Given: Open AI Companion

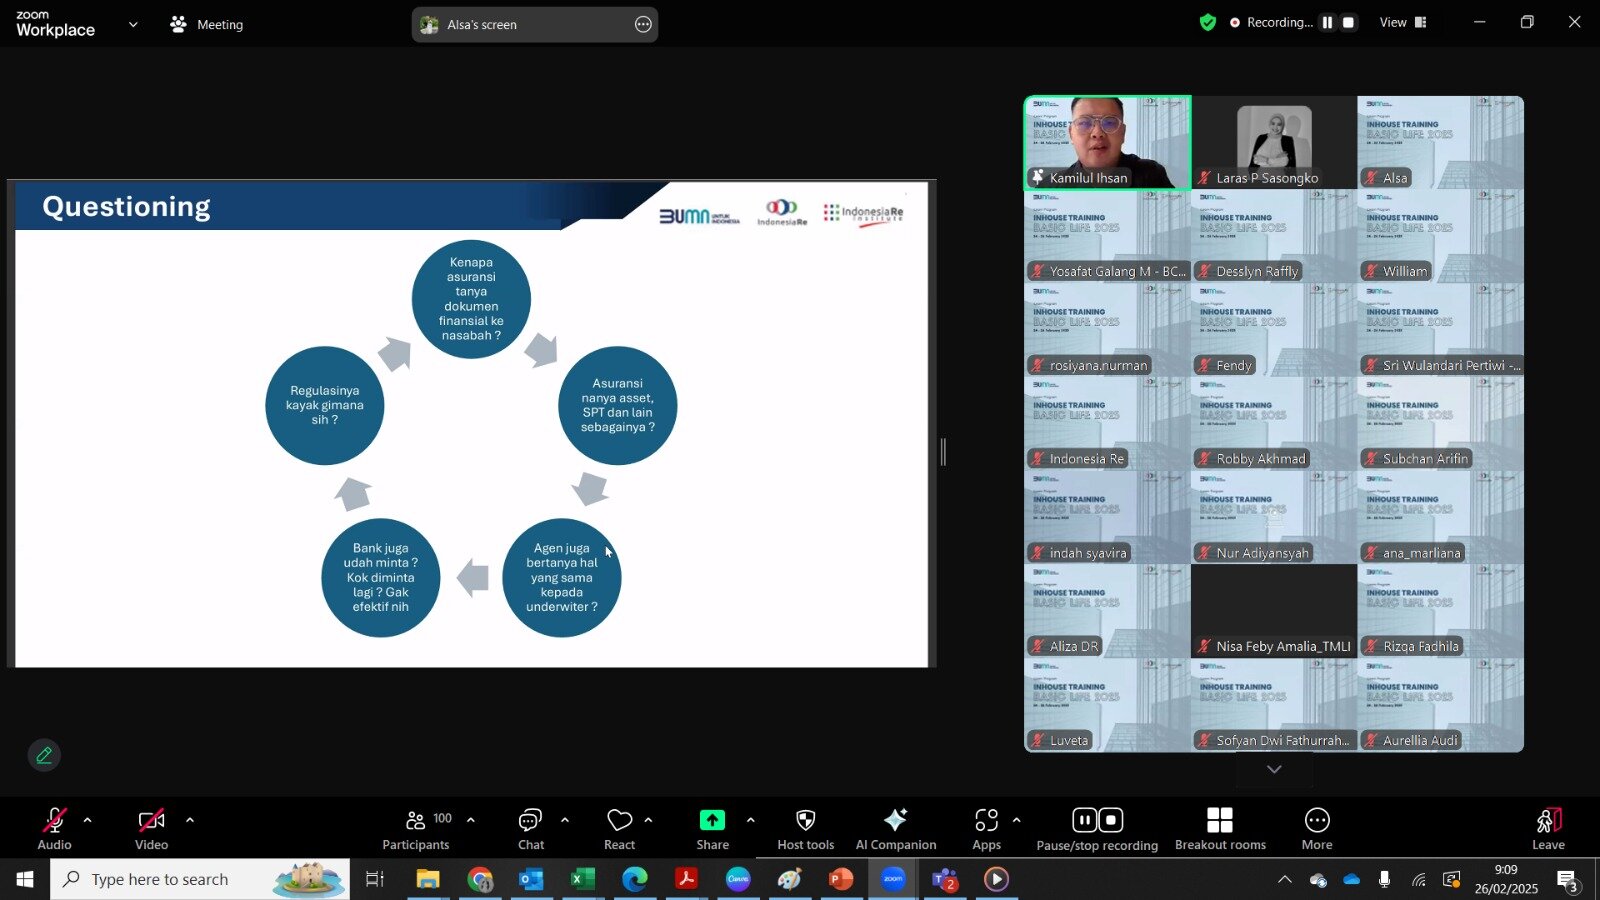Looking at the screenshot, I should point(896,829).
